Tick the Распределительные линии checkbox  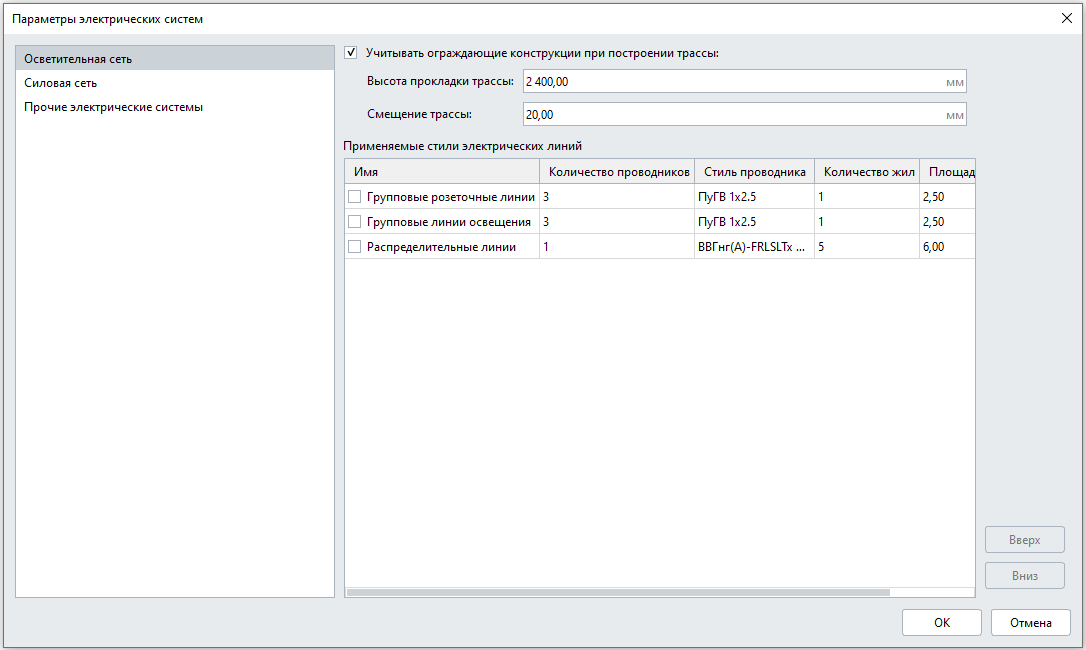coord(355,247)
